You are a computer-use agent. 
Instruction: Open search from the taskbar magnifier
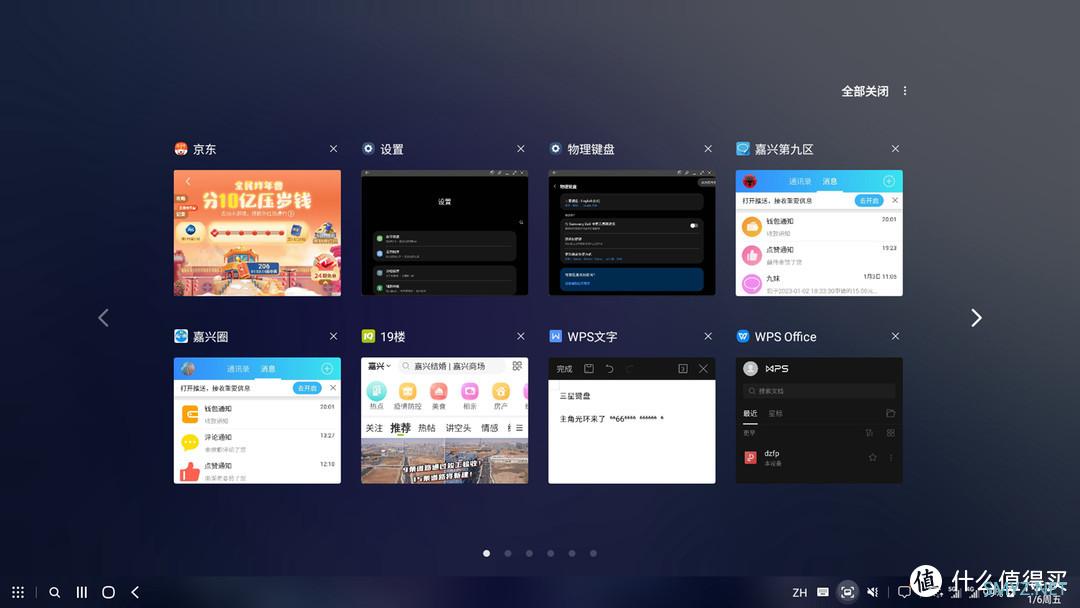54,592
